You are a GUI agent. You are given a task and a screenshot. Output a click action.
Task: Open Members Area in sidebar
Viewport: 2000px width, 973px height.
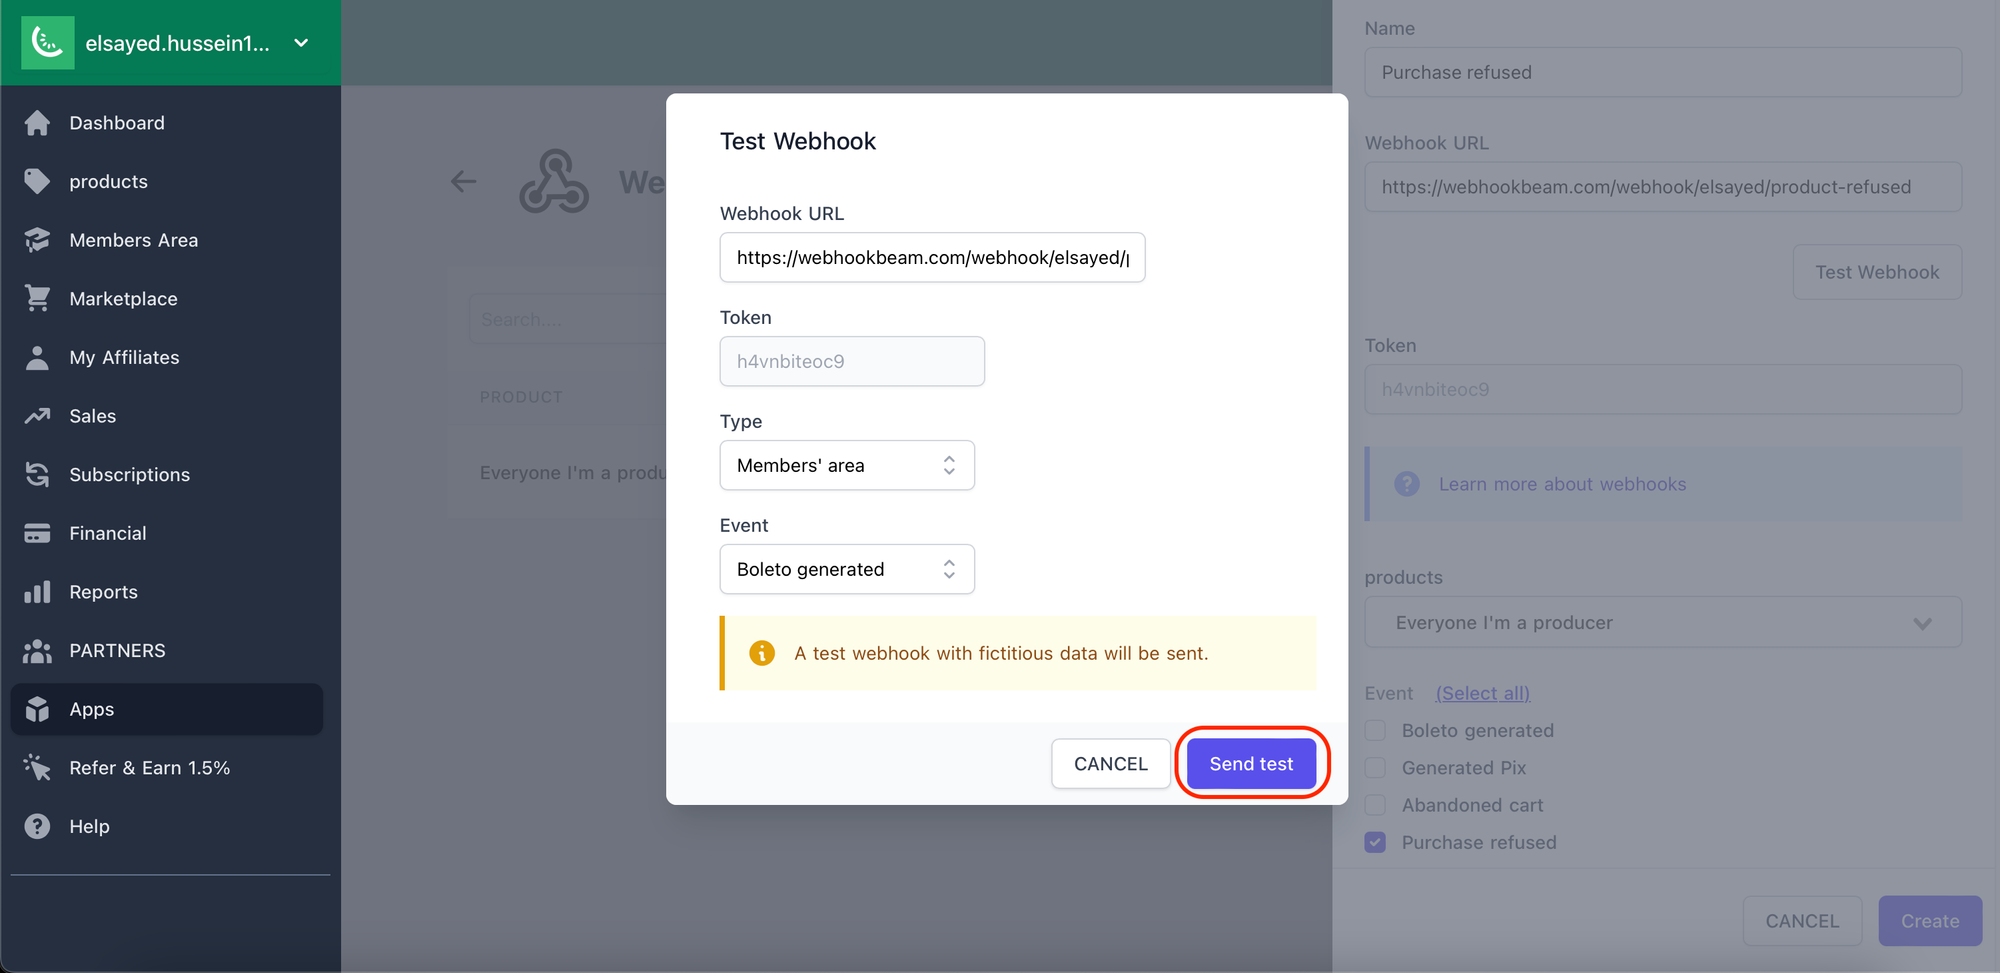[133, 240]
